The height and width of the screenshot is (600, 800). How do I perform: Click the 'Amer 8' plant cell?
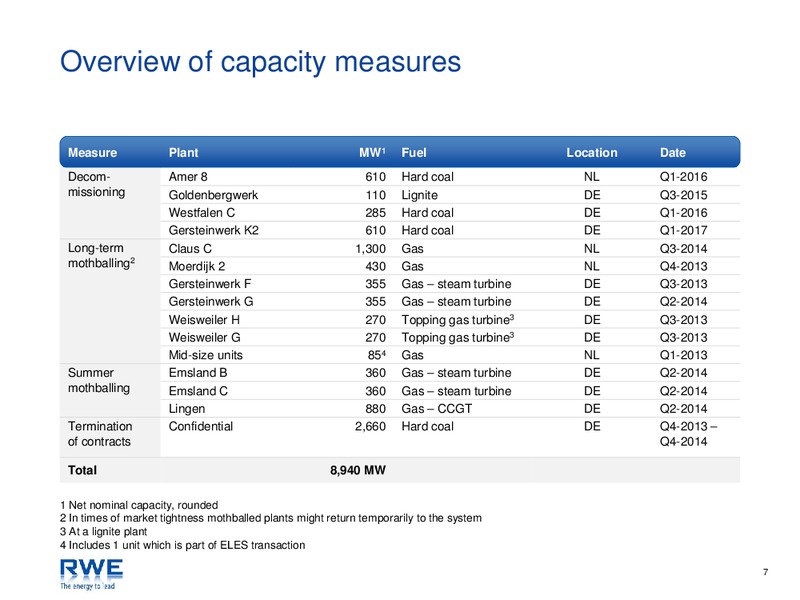pos(188,177)
